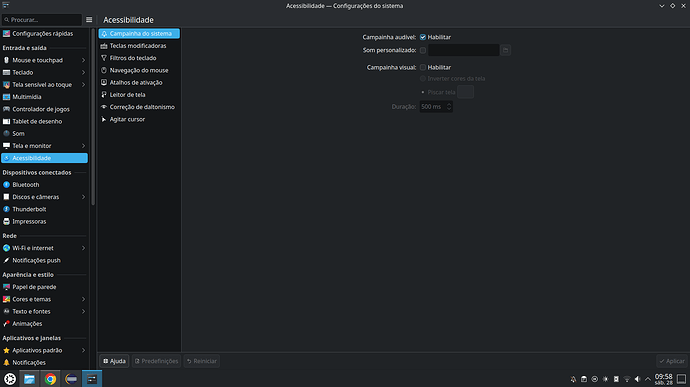Open Configurações rápidas in the sidebar
690x387 pixels.
tap(44, 33)
